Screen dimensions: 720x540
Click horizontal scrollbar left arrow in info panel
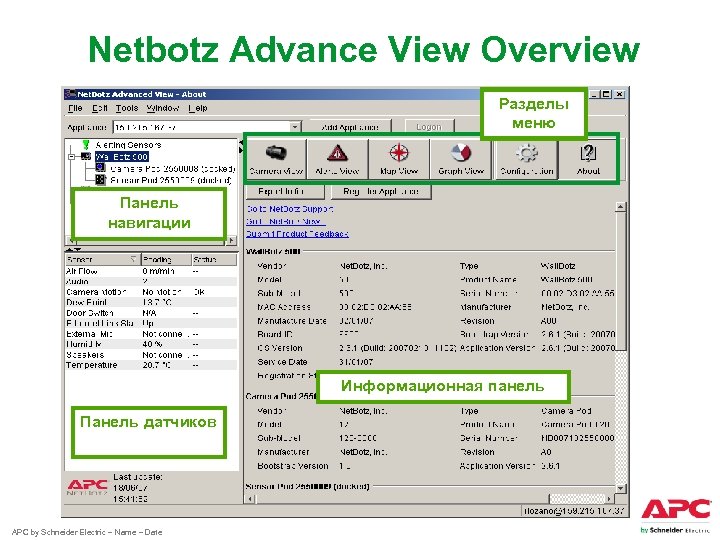tap(250, 498)
